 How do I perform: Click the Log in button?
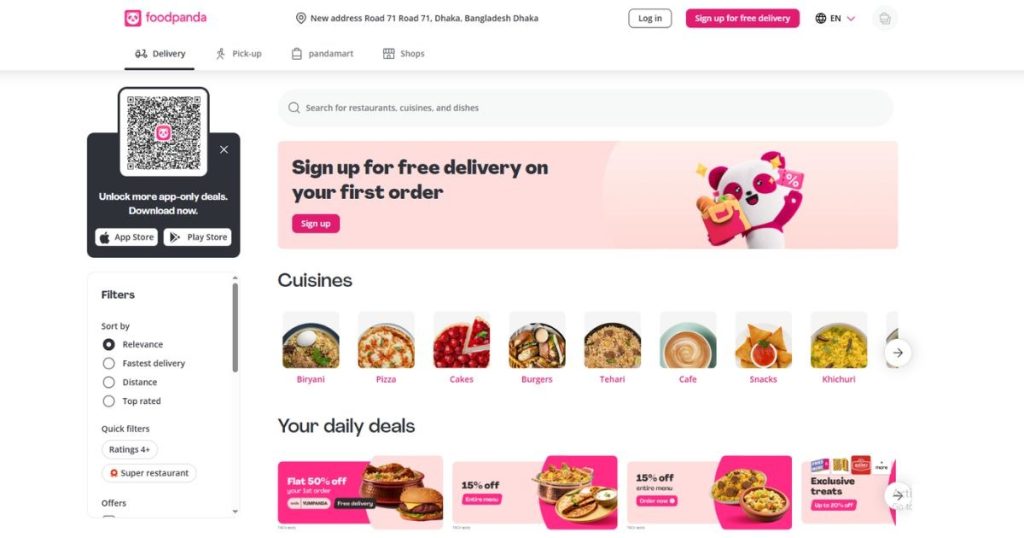[650, 18]
